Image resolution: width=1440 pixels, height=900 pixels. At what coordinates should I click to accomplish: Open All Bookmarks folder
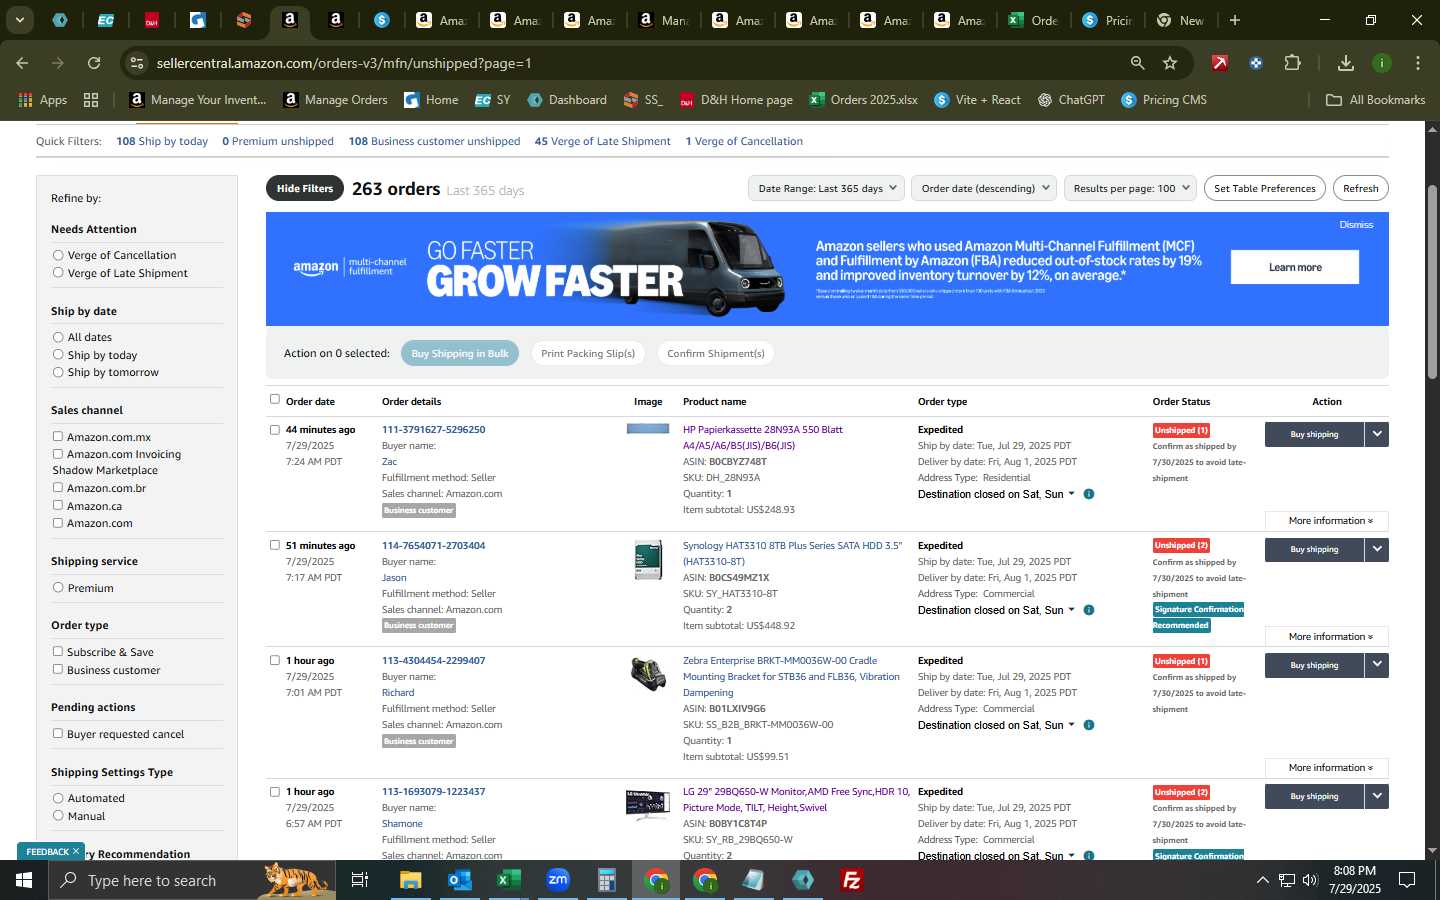(1375, 100)
